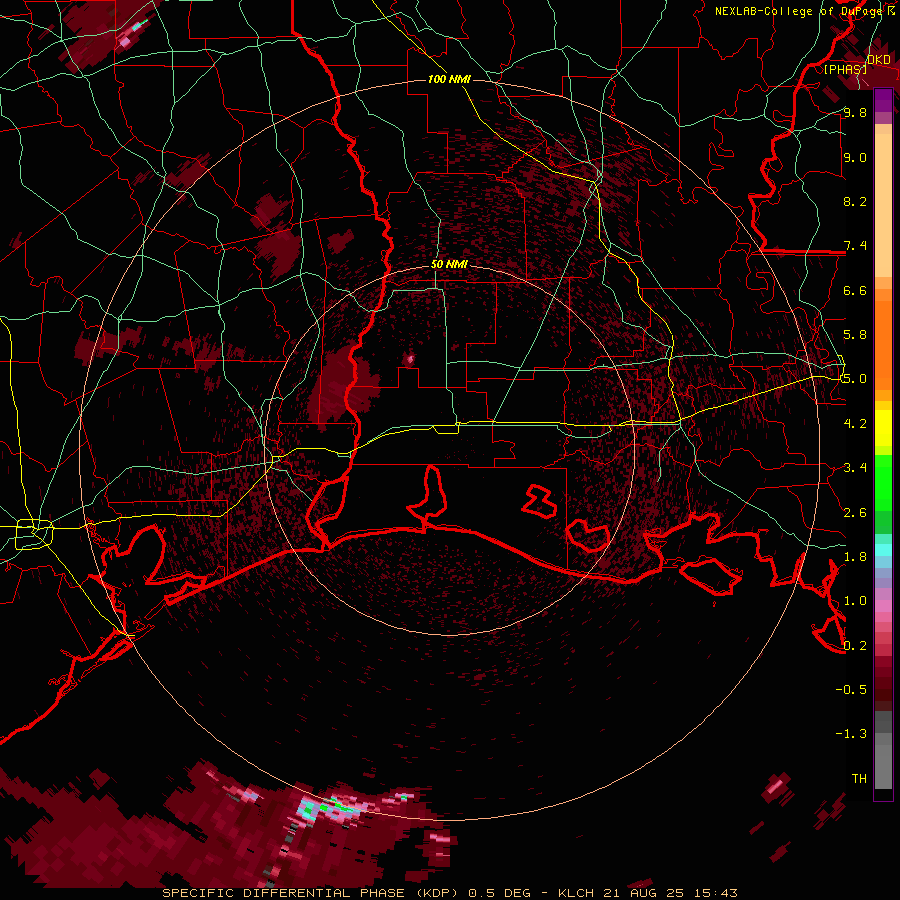Click the yellow band on the KDP color bar

point(883,428)
